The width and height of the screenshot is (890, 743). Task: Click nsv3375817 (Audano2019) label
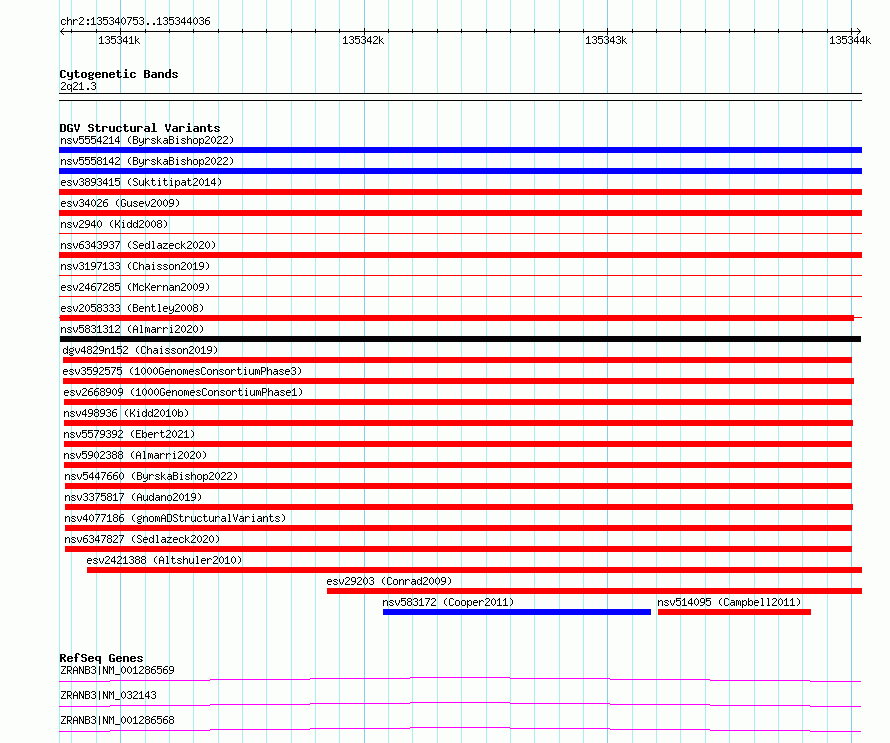pyautogui.click(x=133, y=497)
